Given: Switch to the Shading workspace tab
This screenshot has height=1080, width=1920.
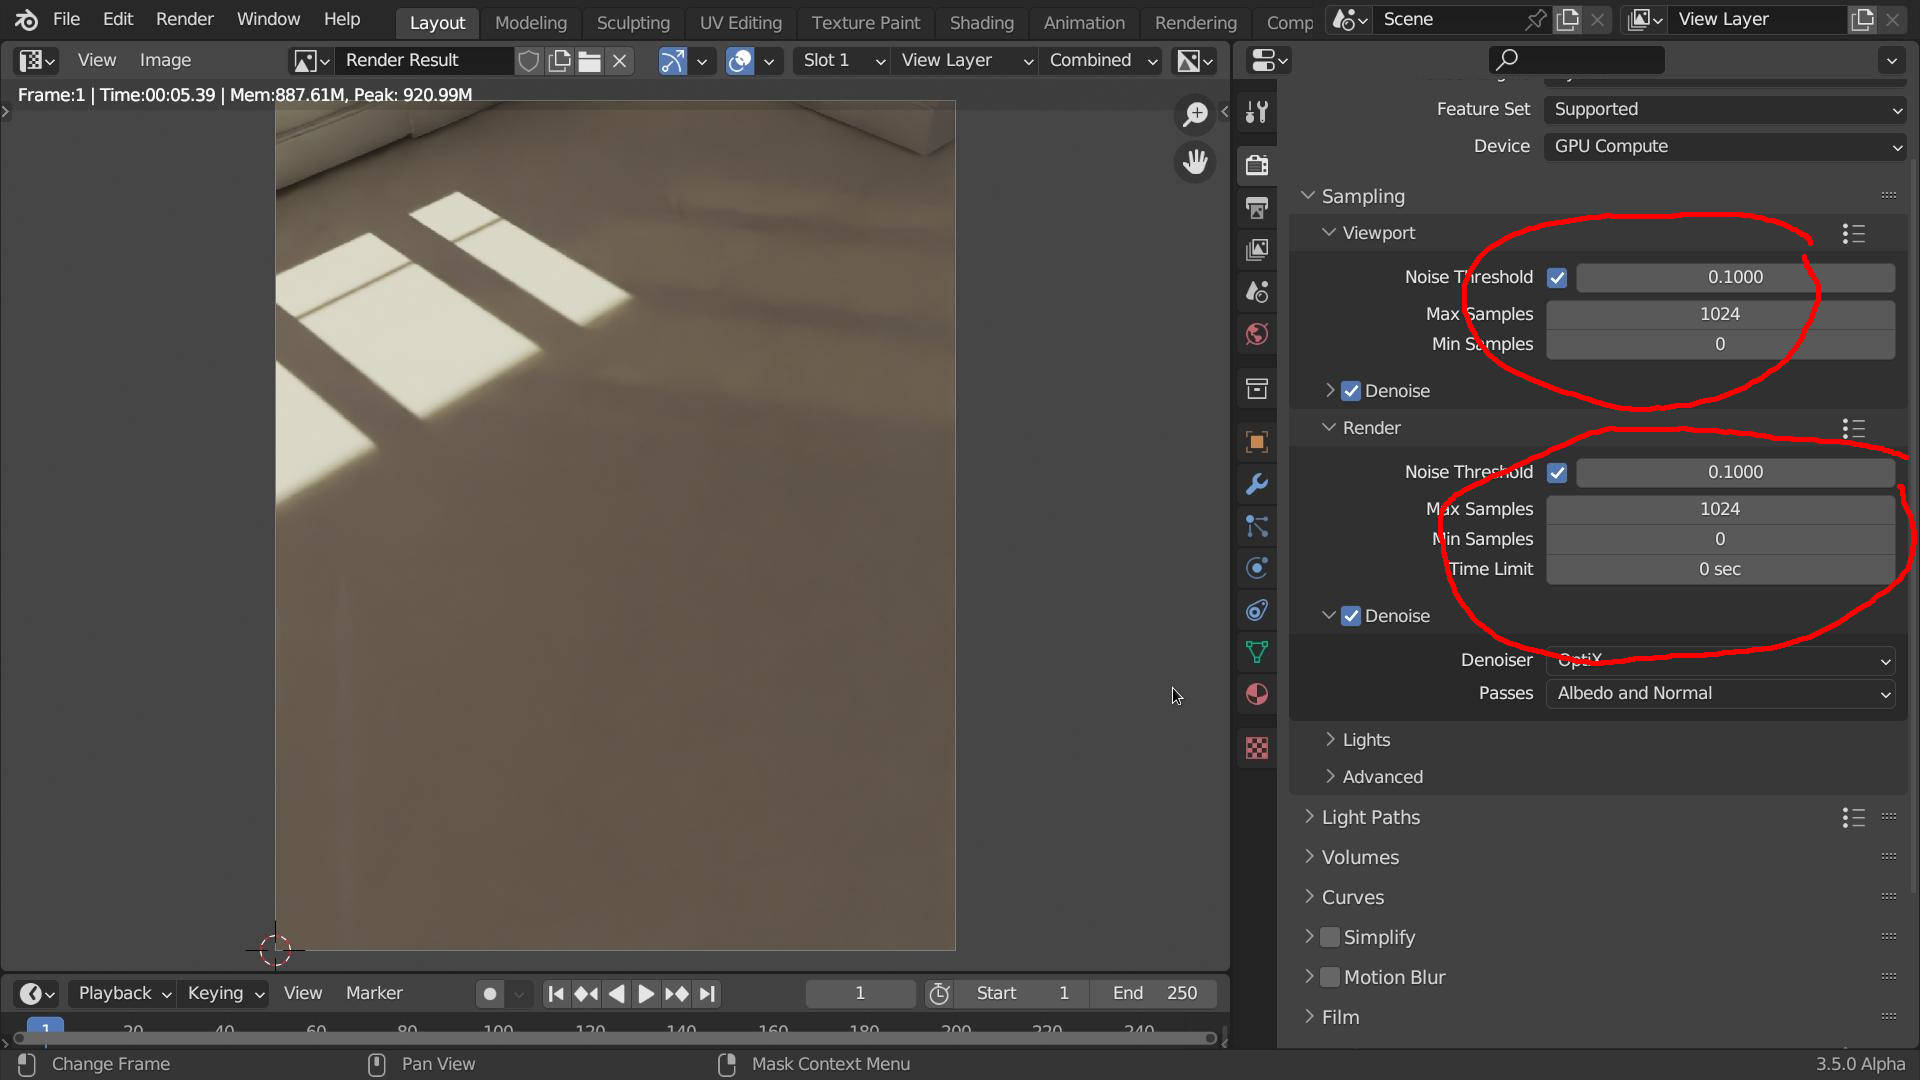Looking at the screenshot, I should [981, 22].
